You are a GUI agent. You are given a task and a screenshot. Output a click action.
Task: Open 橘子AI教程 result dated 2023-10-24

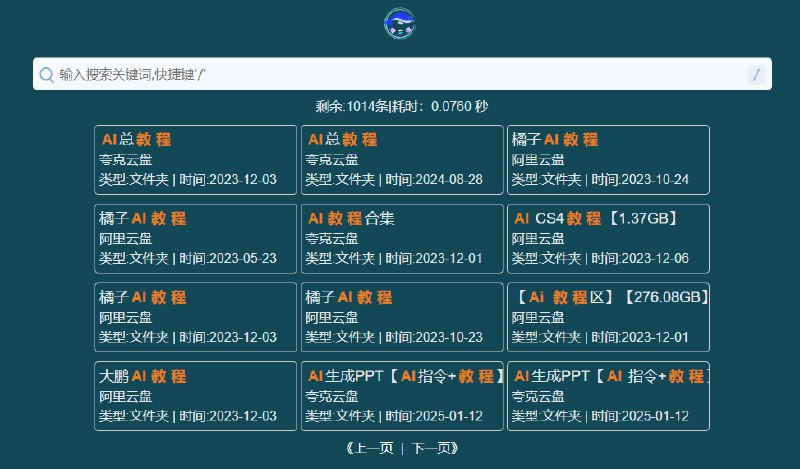pyautogui.click(x=608, y=159)
